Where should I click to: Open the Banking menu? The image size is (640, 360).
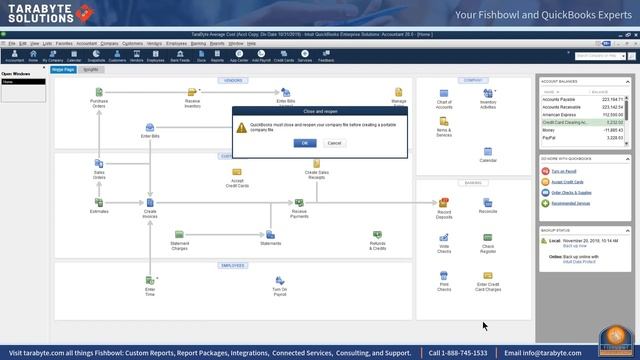click(x=198, y=43)
